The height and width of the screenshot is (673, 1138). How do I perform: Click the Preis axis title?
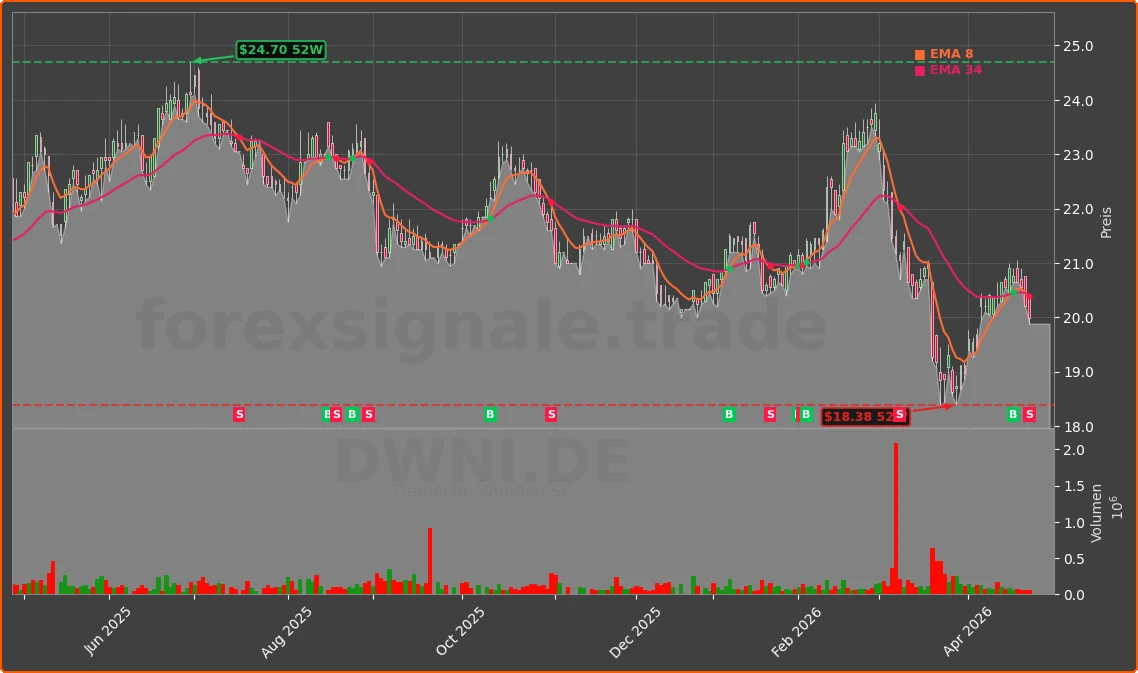click(x=1106, y=223)
